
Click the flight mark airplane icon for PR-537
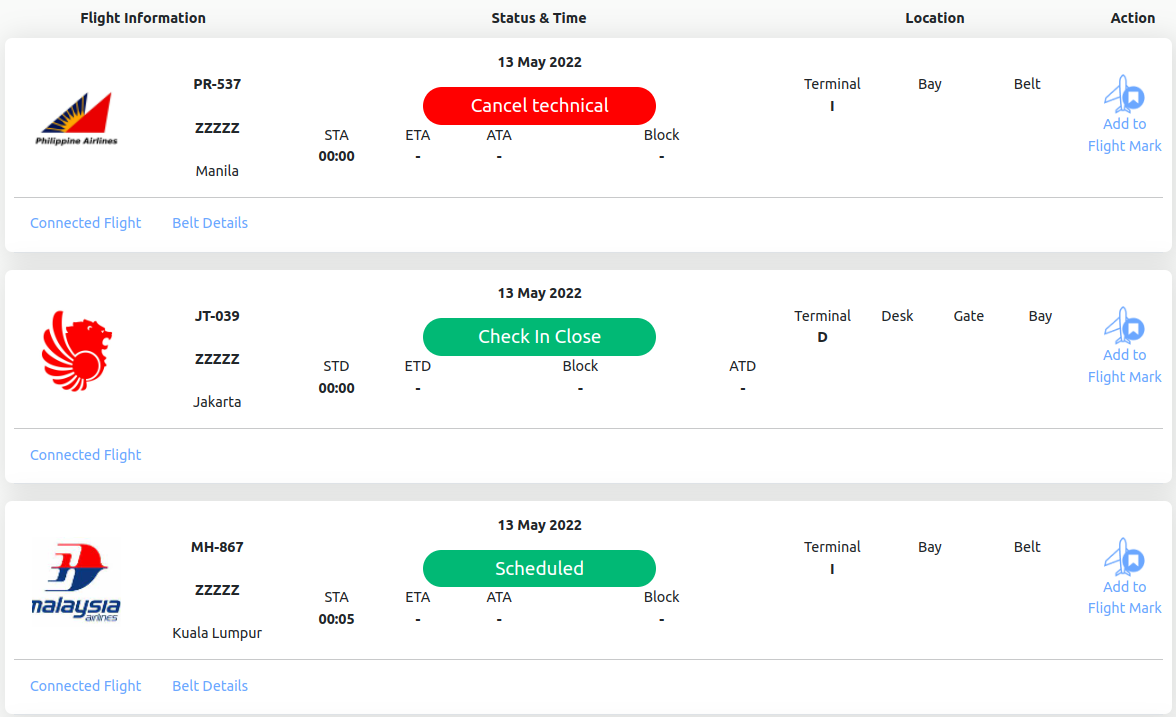(x=1124, y=95)
